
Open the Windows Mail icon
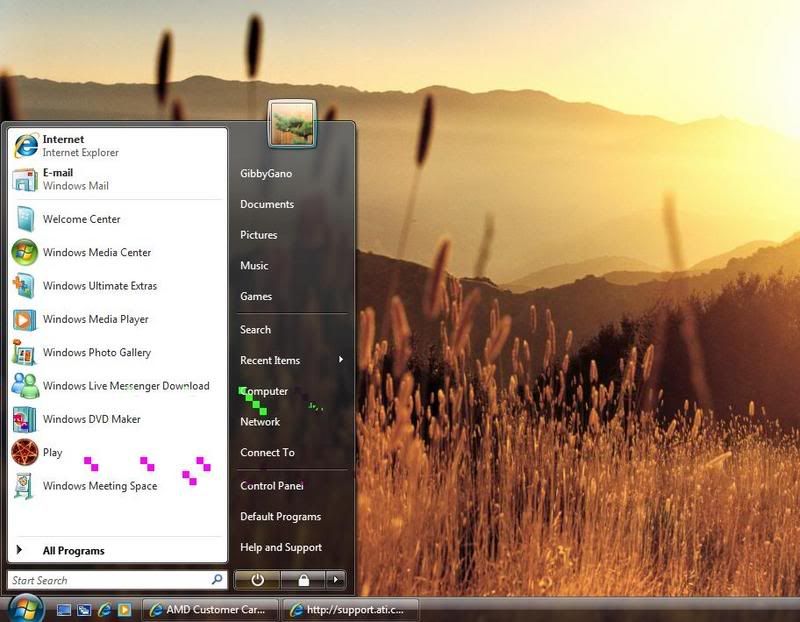click(25, 180)
